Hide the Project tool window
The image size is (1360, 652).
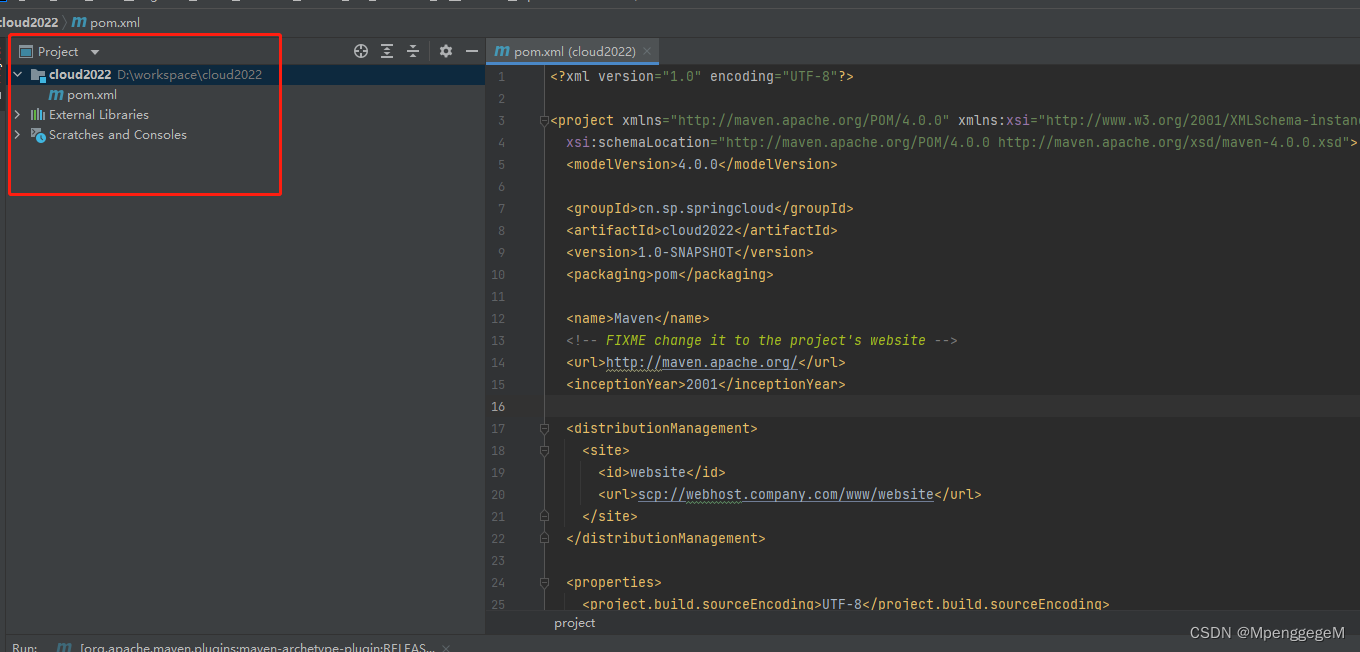click(x=472, y=51)
